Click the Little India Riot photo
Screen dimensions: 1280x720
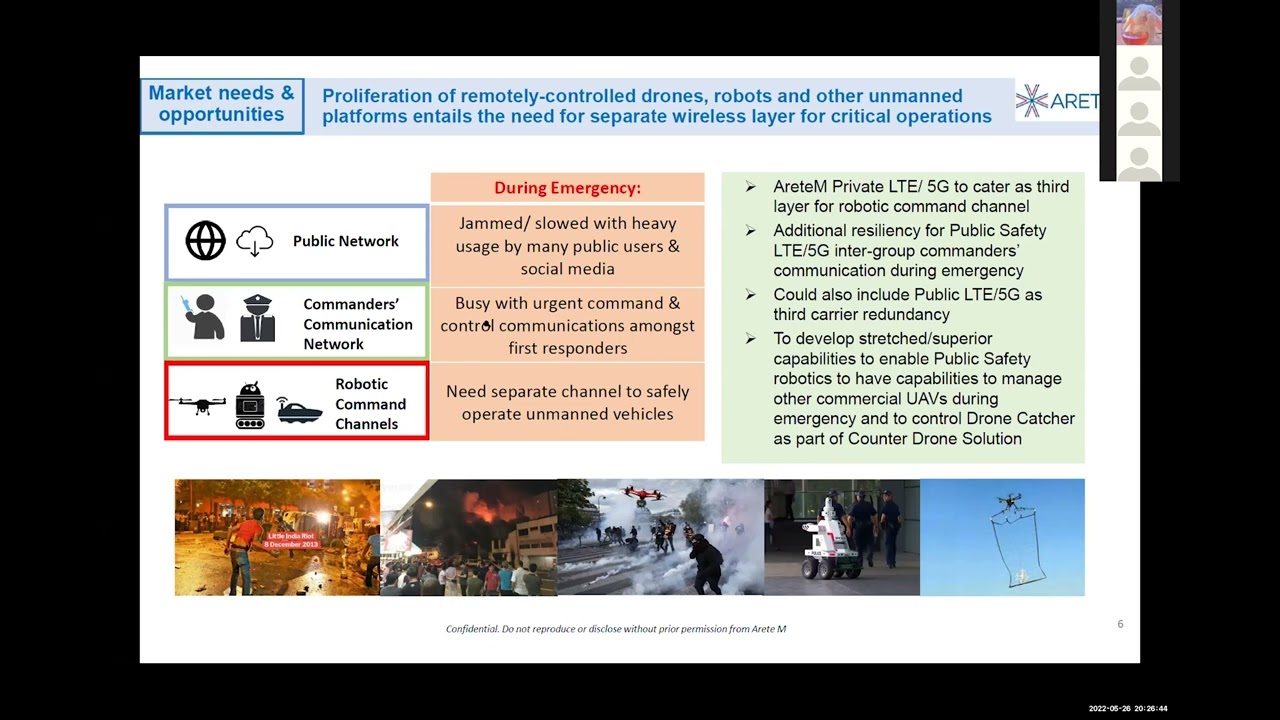[x=277, y=537]
